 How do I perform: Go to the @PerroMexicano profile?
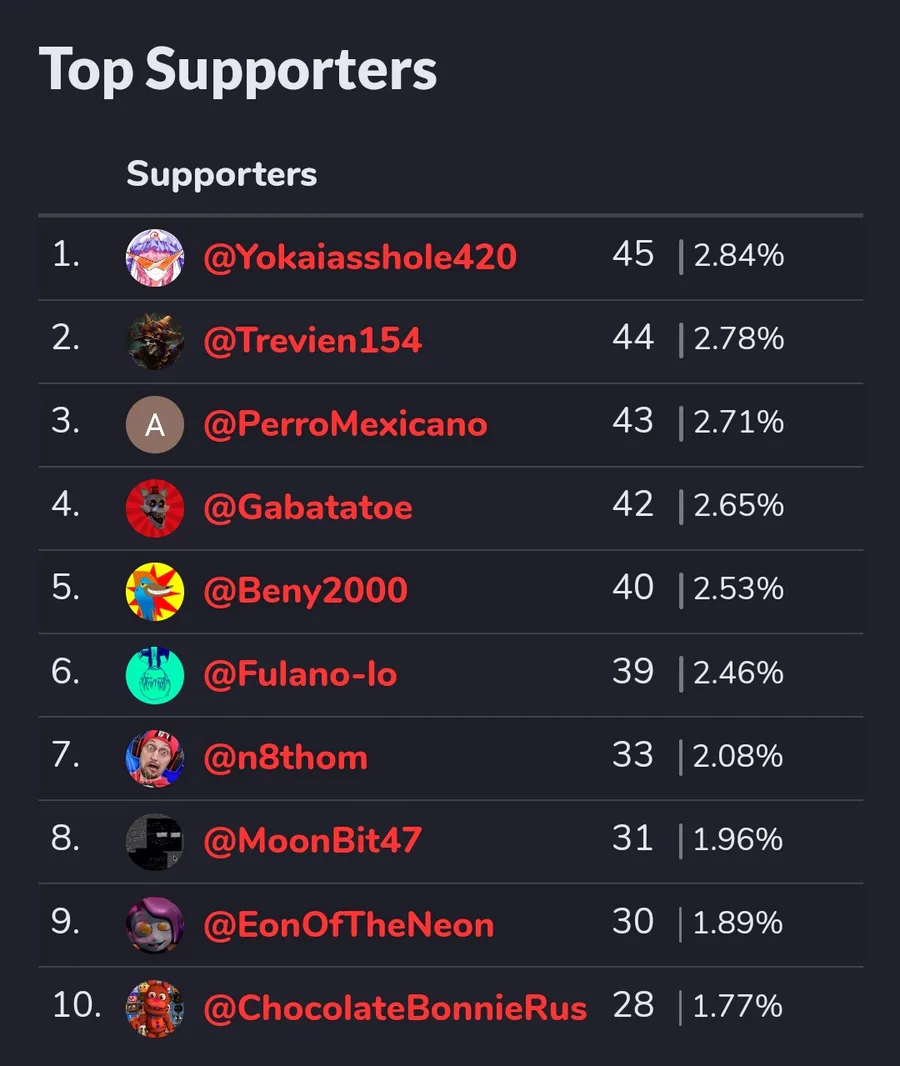coord(345,425)
